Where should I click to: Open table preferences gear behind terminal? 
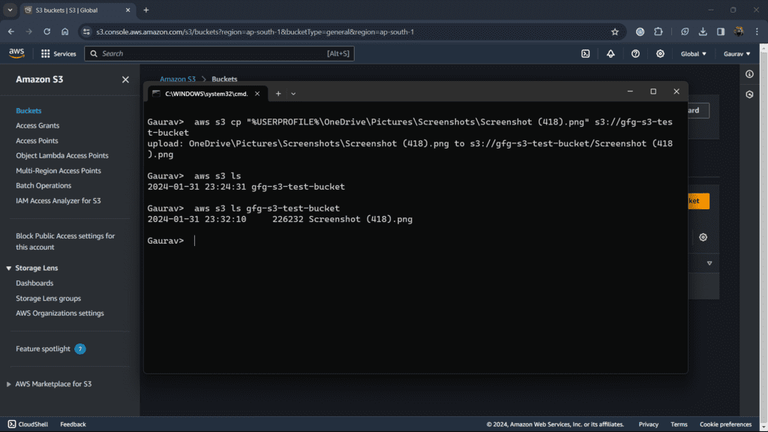(x=703, y=238)
